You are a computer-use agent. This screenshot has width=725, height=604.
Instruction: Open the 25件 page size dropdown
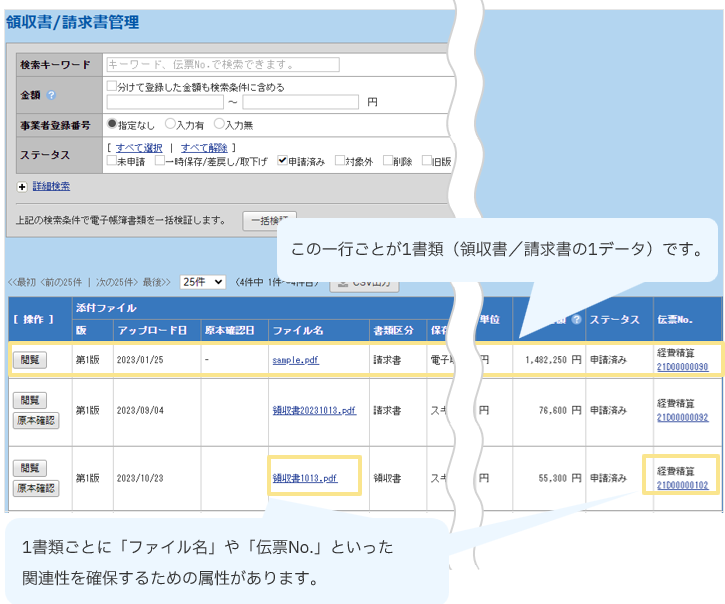click(202, 282)
